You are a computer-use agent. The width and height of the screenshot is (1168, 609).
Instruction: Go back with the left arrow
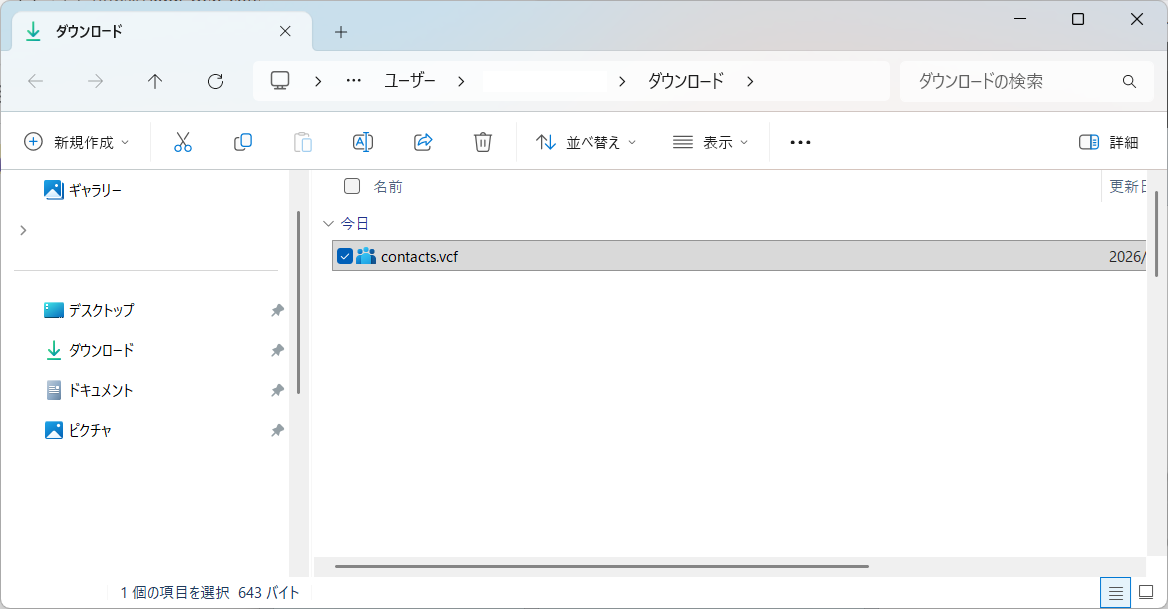[35, 81]
